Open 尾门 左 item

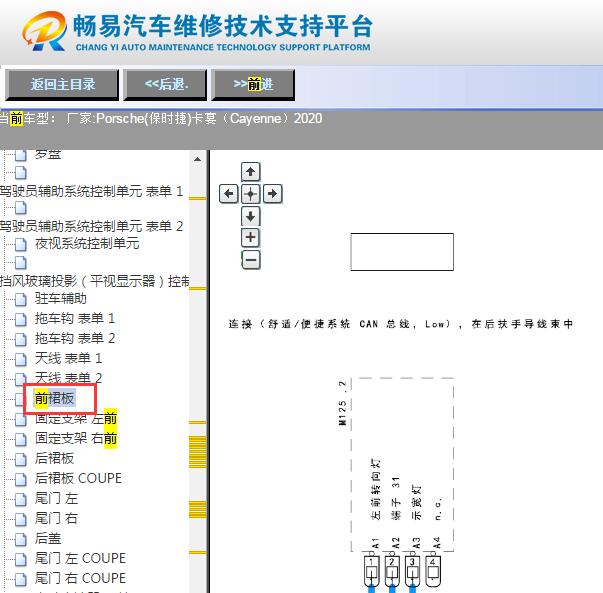[x=56, y=498]
